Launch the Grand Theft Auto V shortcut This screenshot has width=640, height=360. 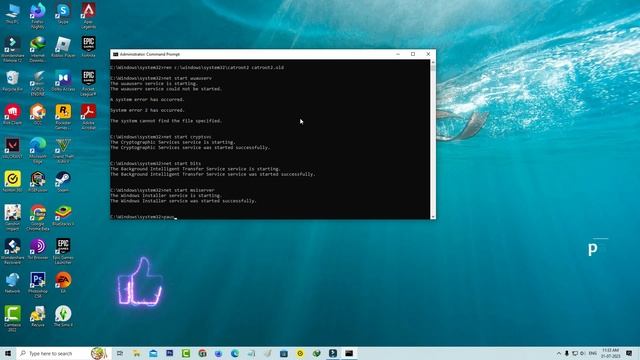coord(63,150)
